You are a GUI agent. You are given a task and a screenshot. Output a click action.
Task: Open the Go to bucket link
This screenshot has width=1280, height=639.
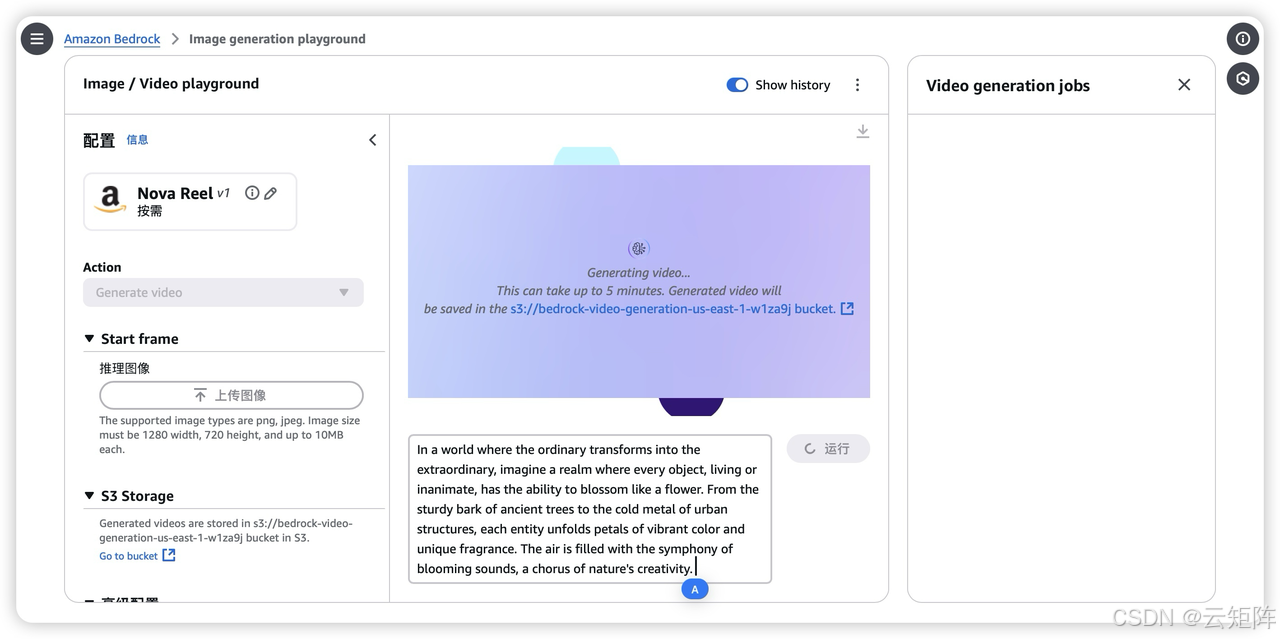128,556
